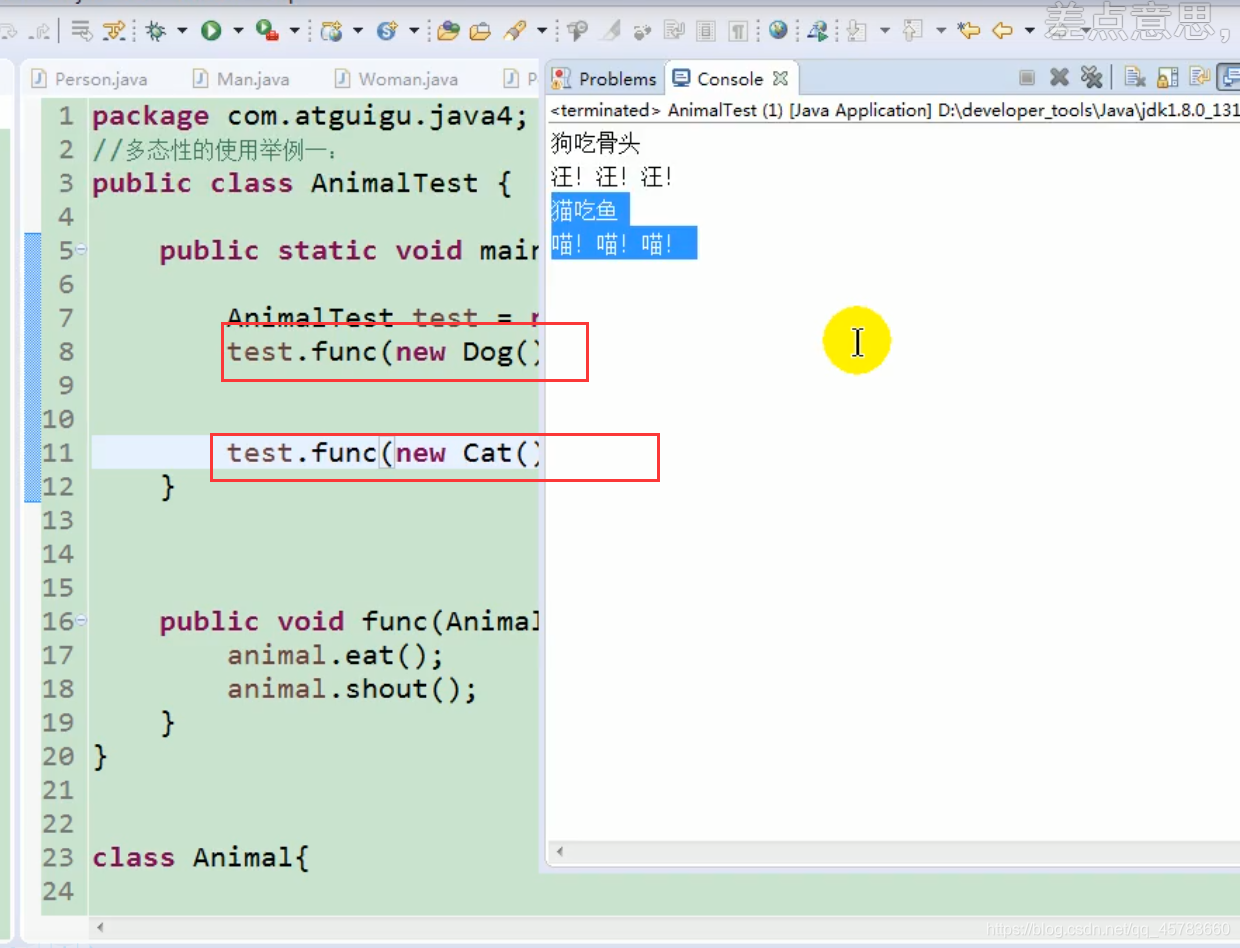Viewport: 1240px width, 948px height.
Task: Toggle Word Wrap in Console toolbar
Action: pos(1199,77)
